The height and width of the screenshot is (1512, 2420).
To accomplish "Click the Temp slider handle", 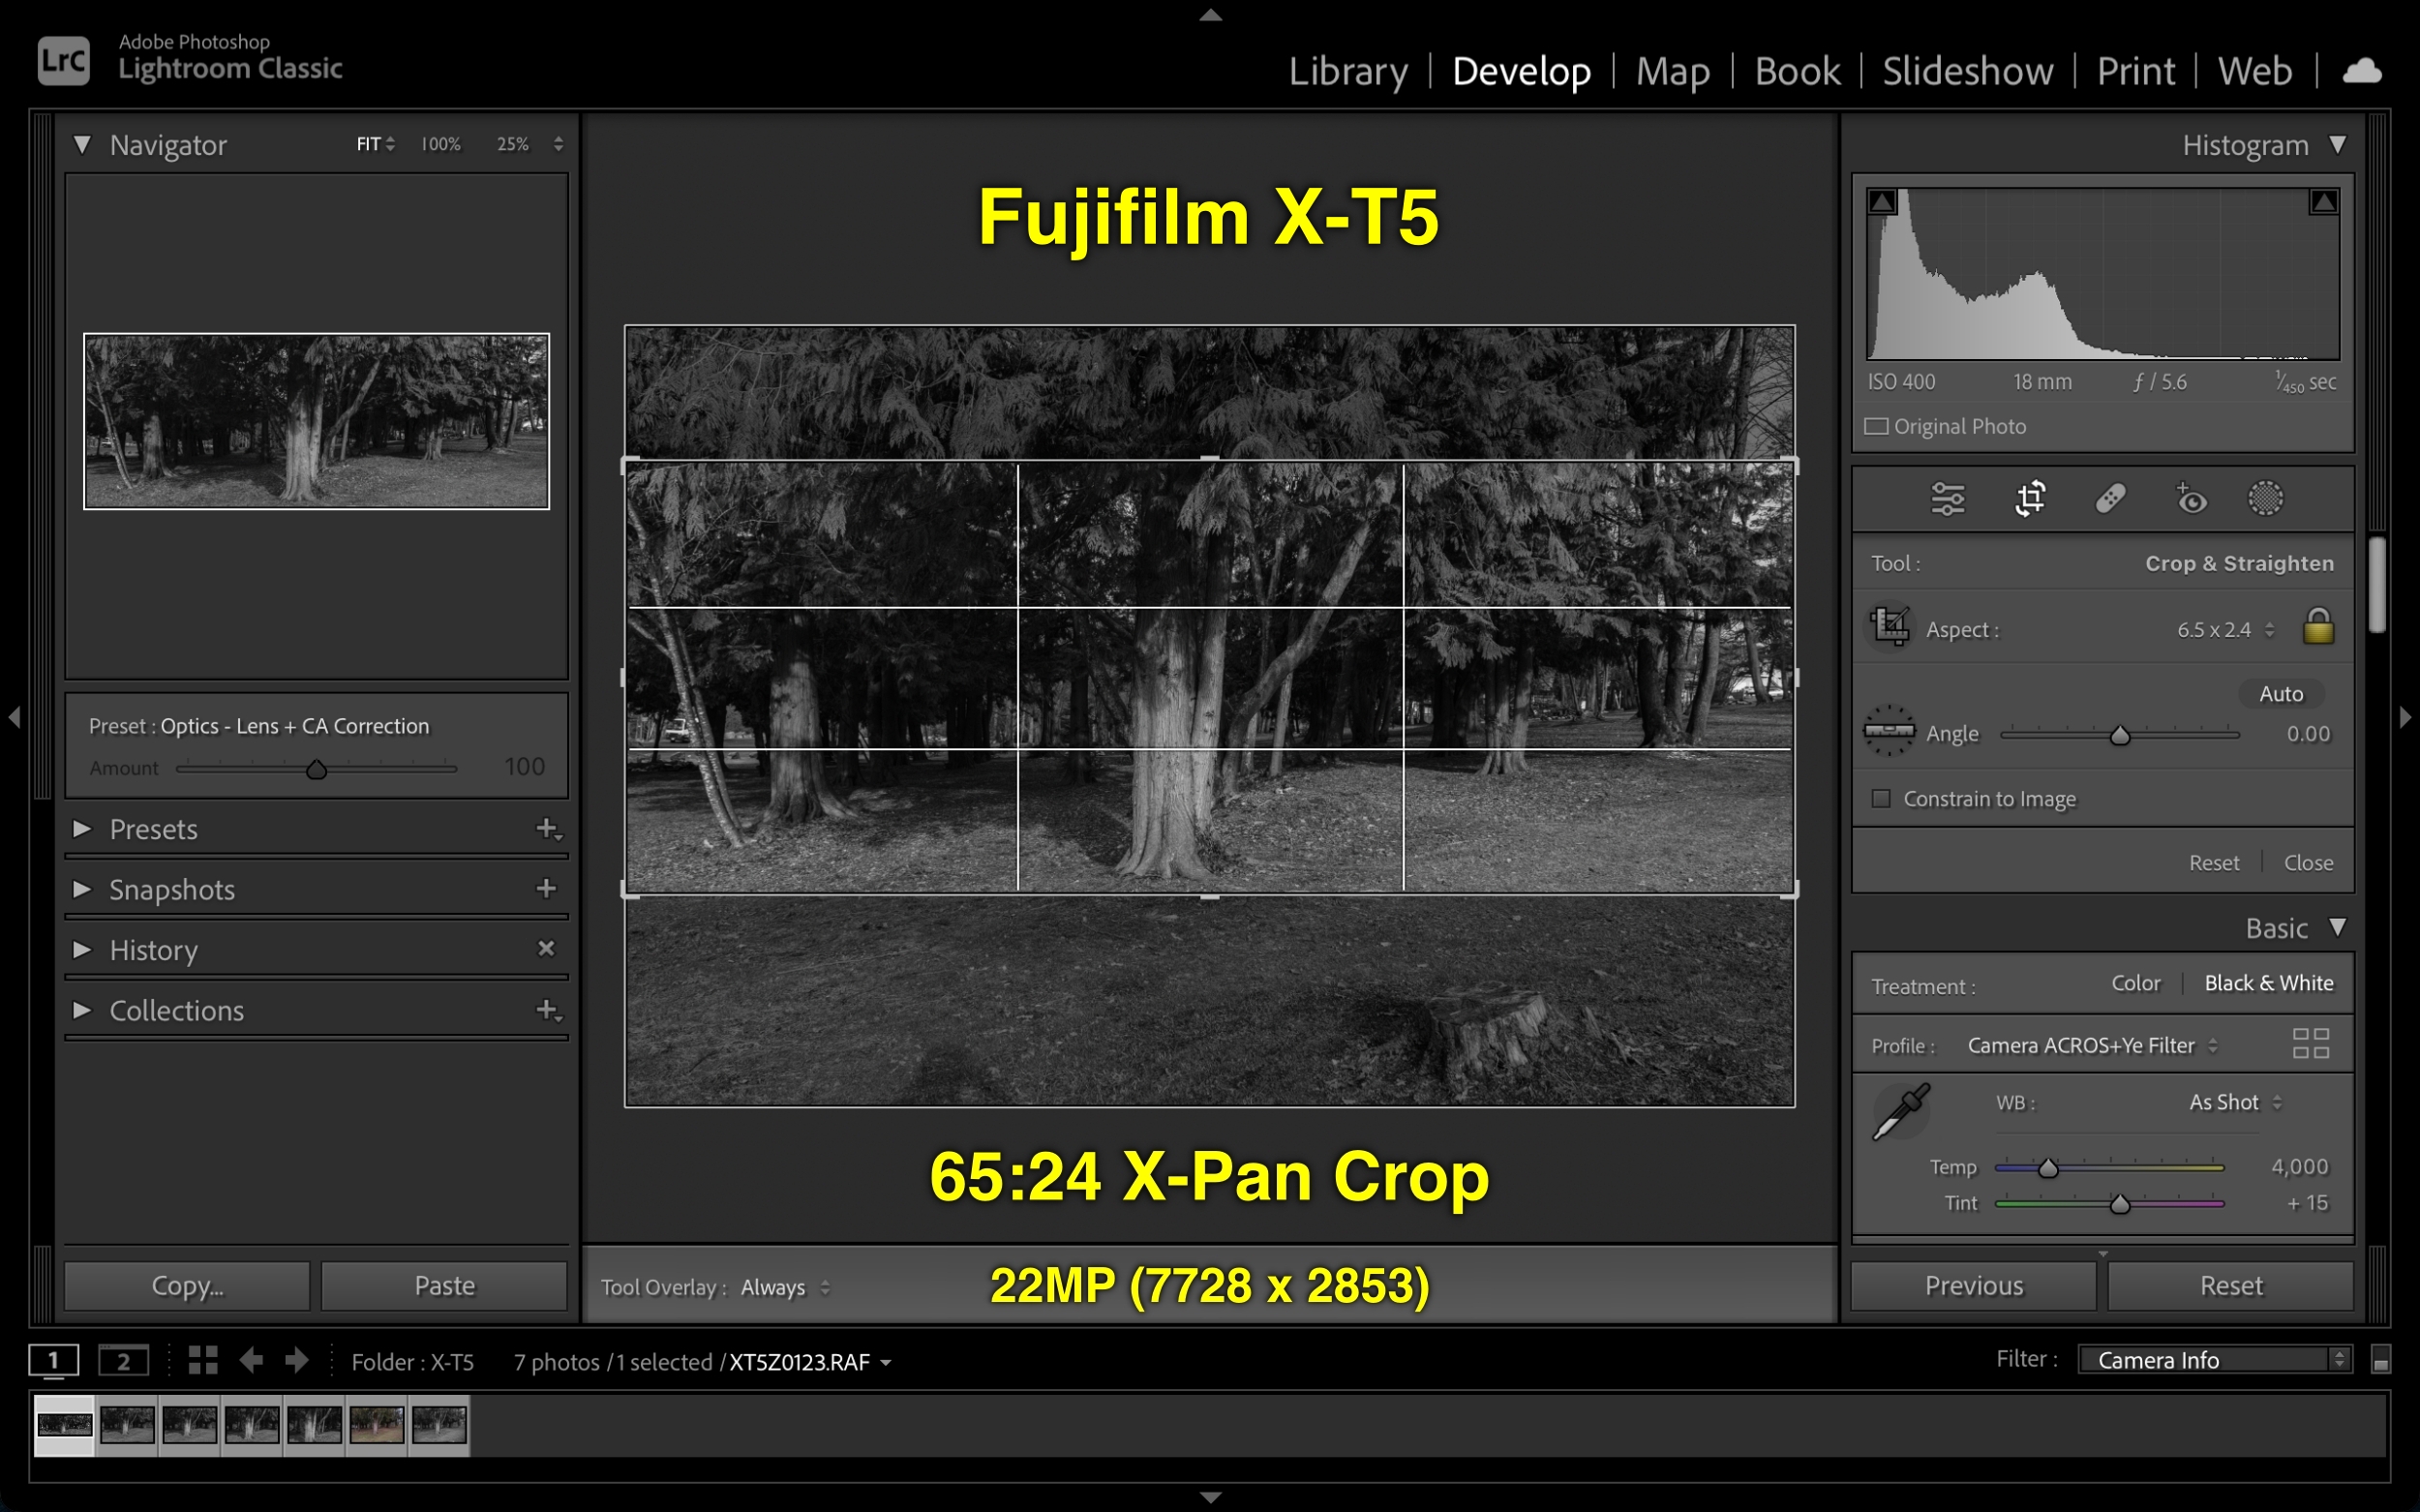I will 2047,1168.
